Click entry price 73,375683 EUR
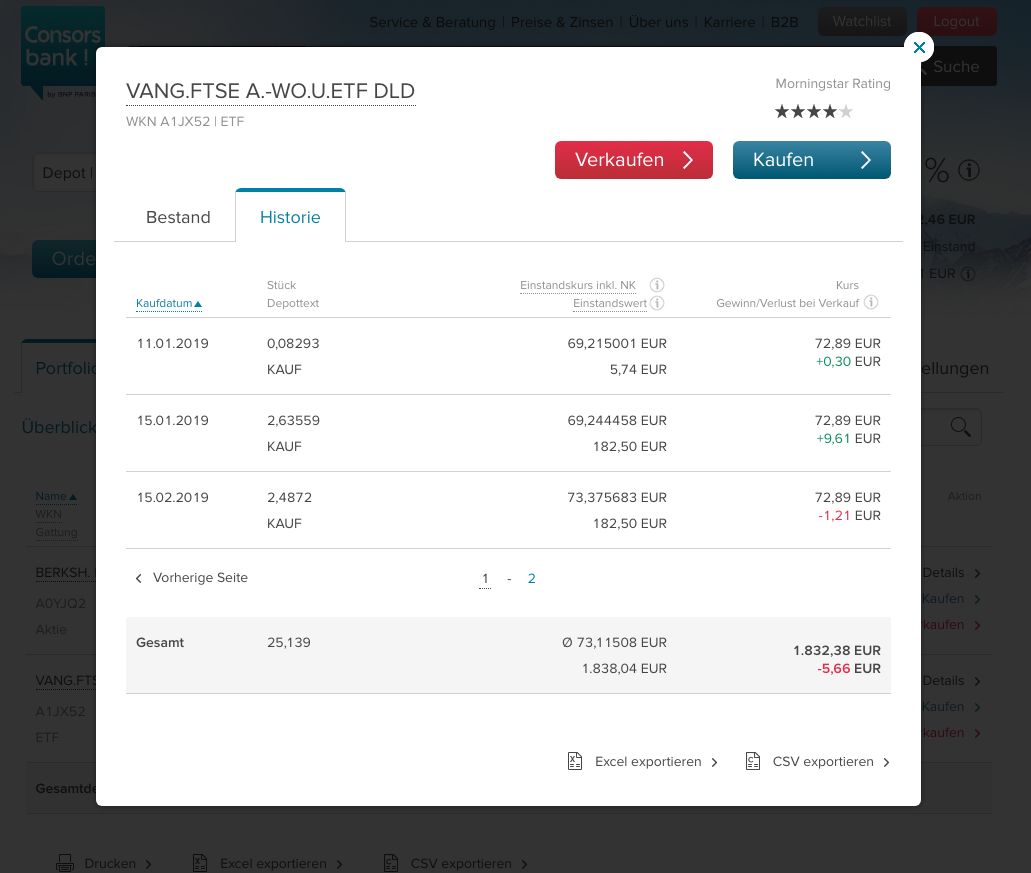1031x873 pixels. click(617, 497)
